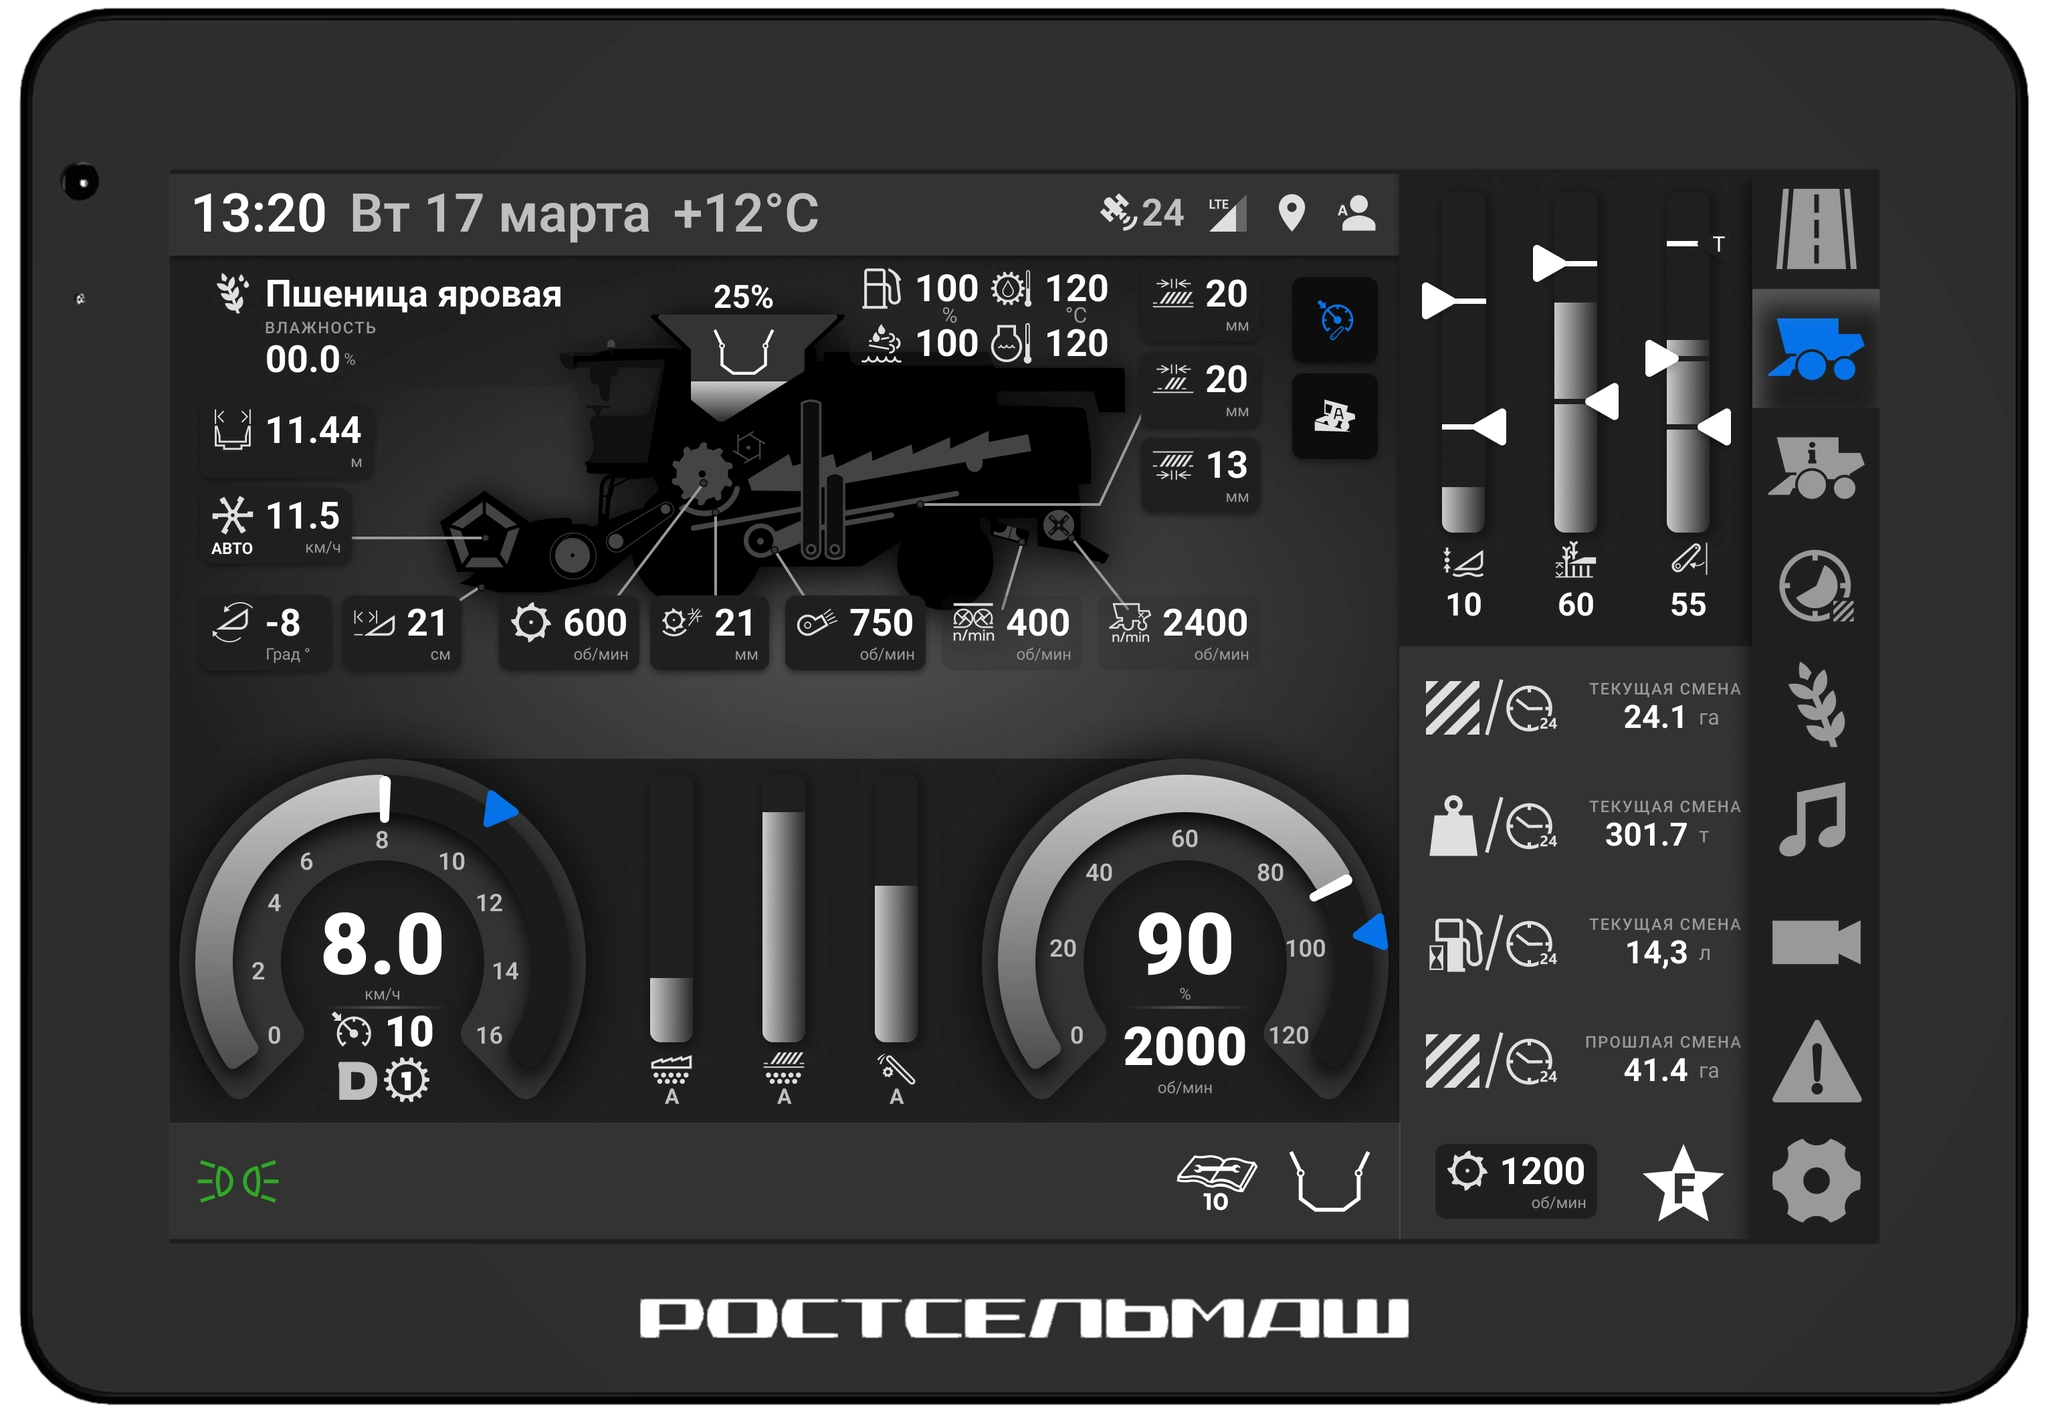Click current shift area 24.1 га

[1582, 706]
